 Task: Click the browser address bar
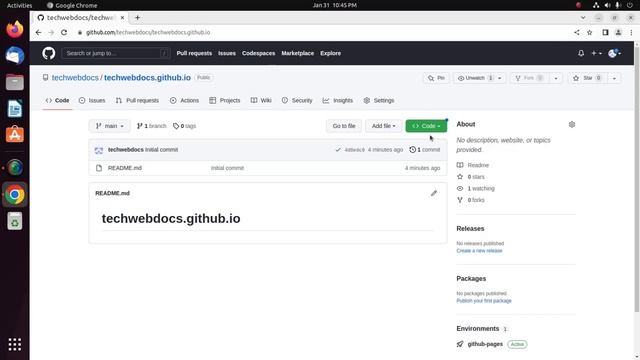322,32
